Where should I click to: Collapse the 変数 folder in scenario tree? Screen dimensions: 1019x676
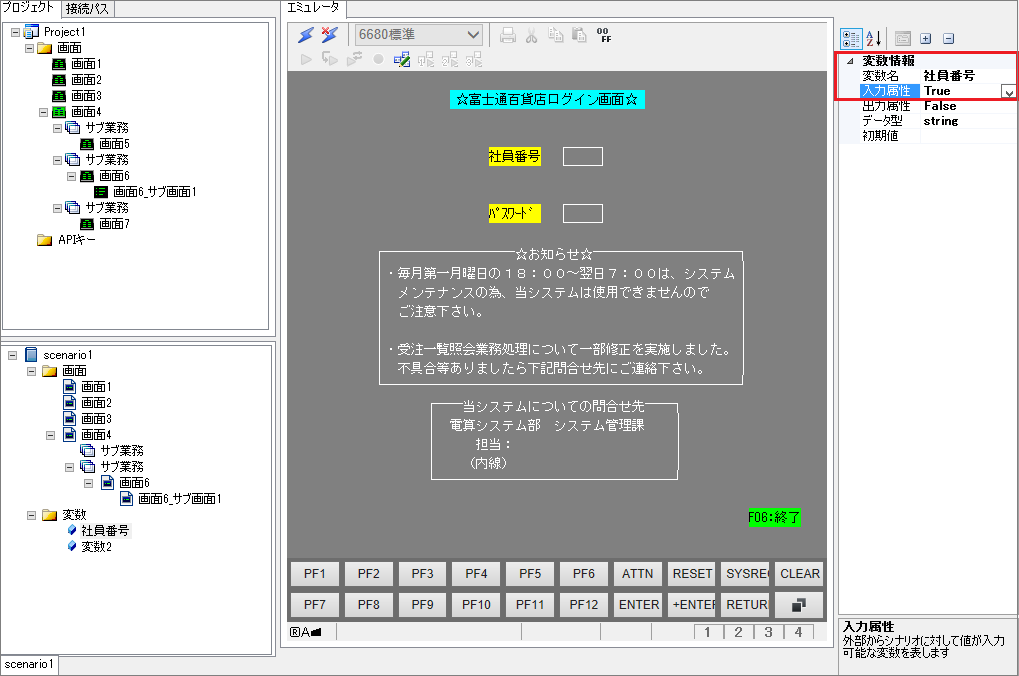point(31,515)
